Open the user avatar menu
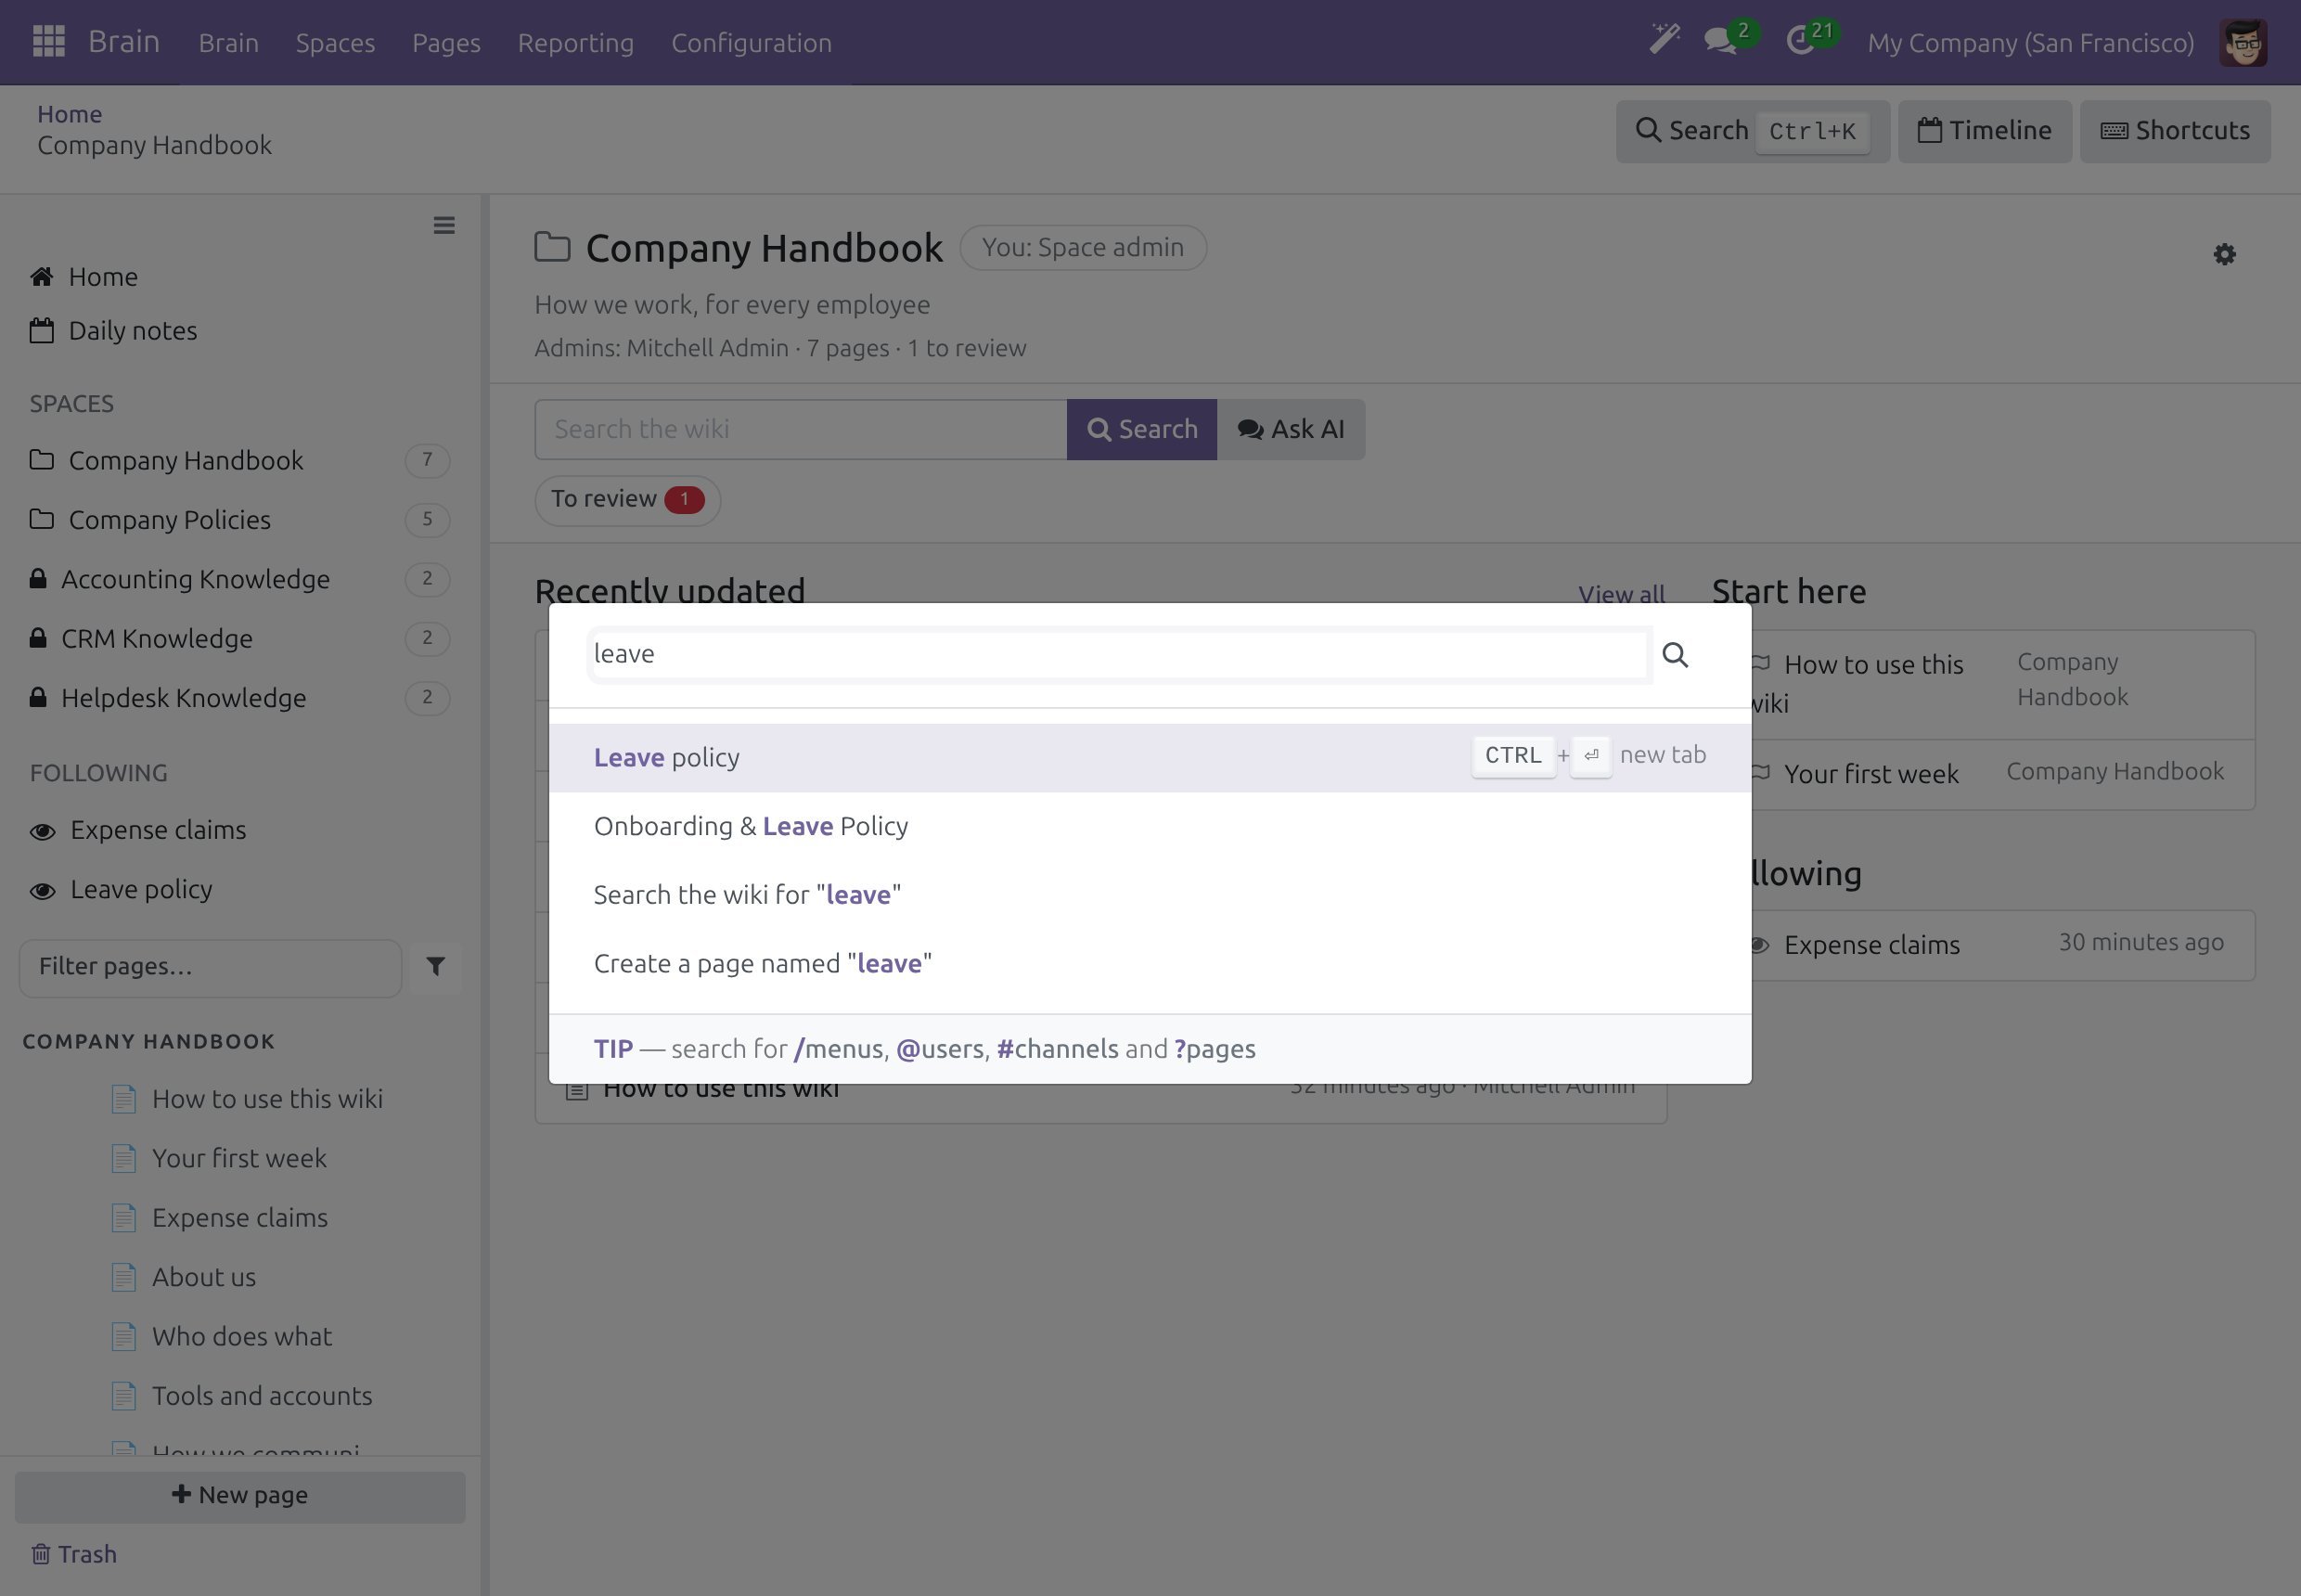The width and height of the screenshot is (2301, 1596). click(x=2243, y=42)
